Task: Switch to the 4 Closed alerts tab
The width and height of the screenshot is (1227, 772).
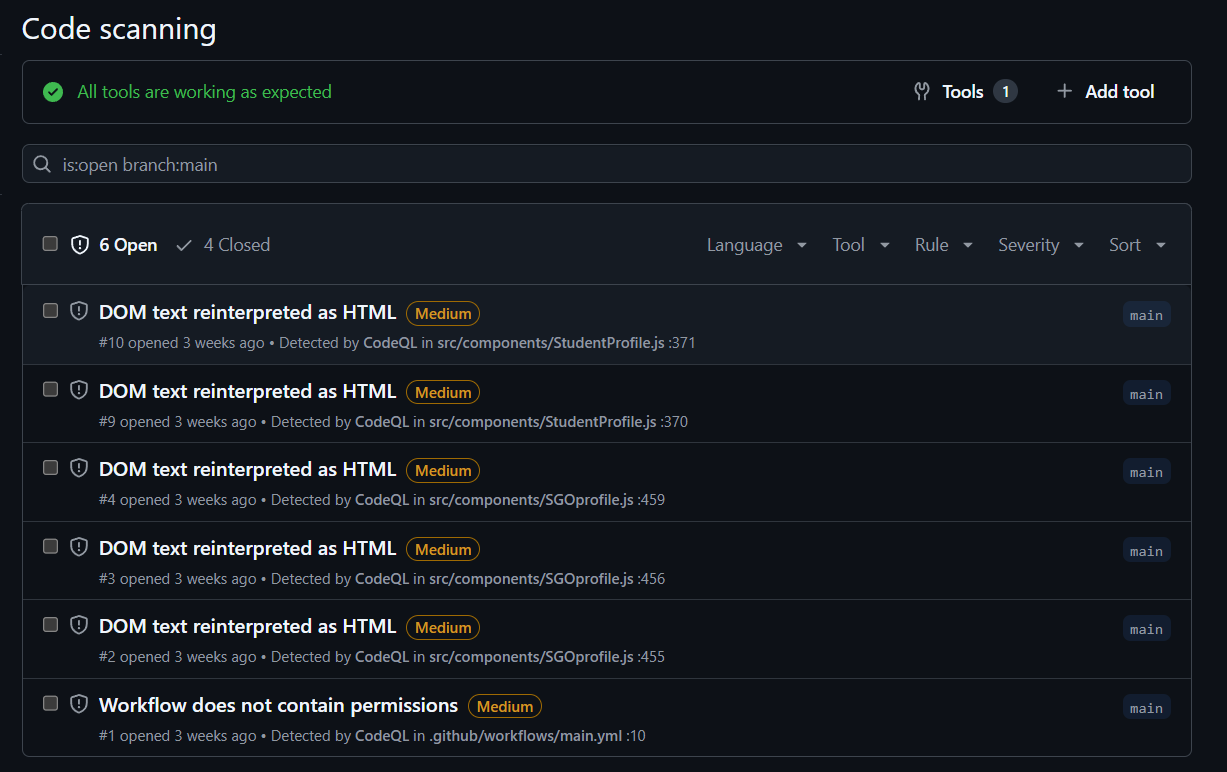Action: [223, 245]
